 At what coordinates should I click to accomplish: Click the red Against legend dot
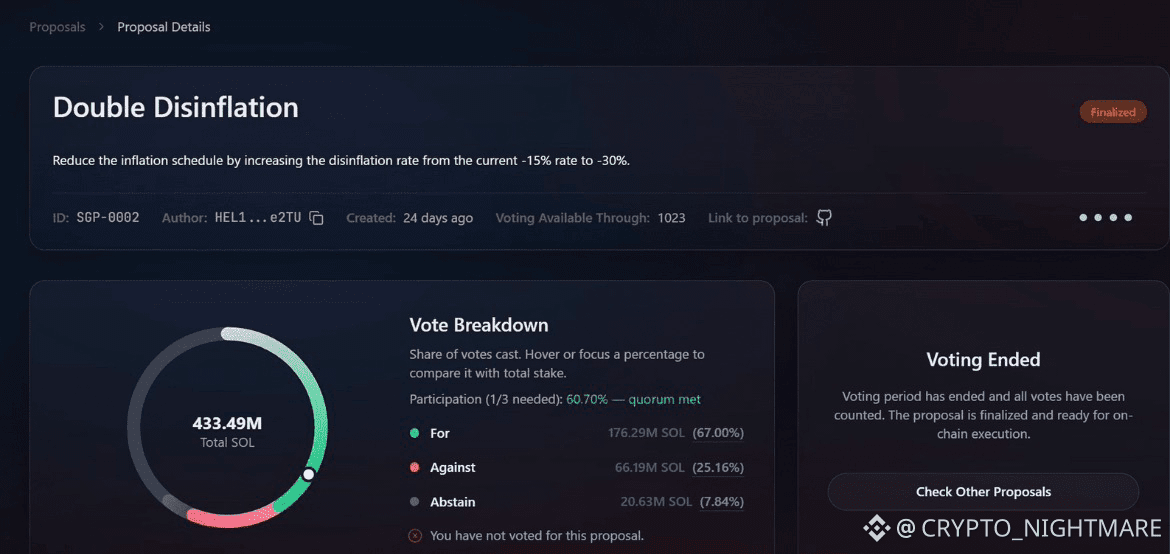tap(415, 468)
